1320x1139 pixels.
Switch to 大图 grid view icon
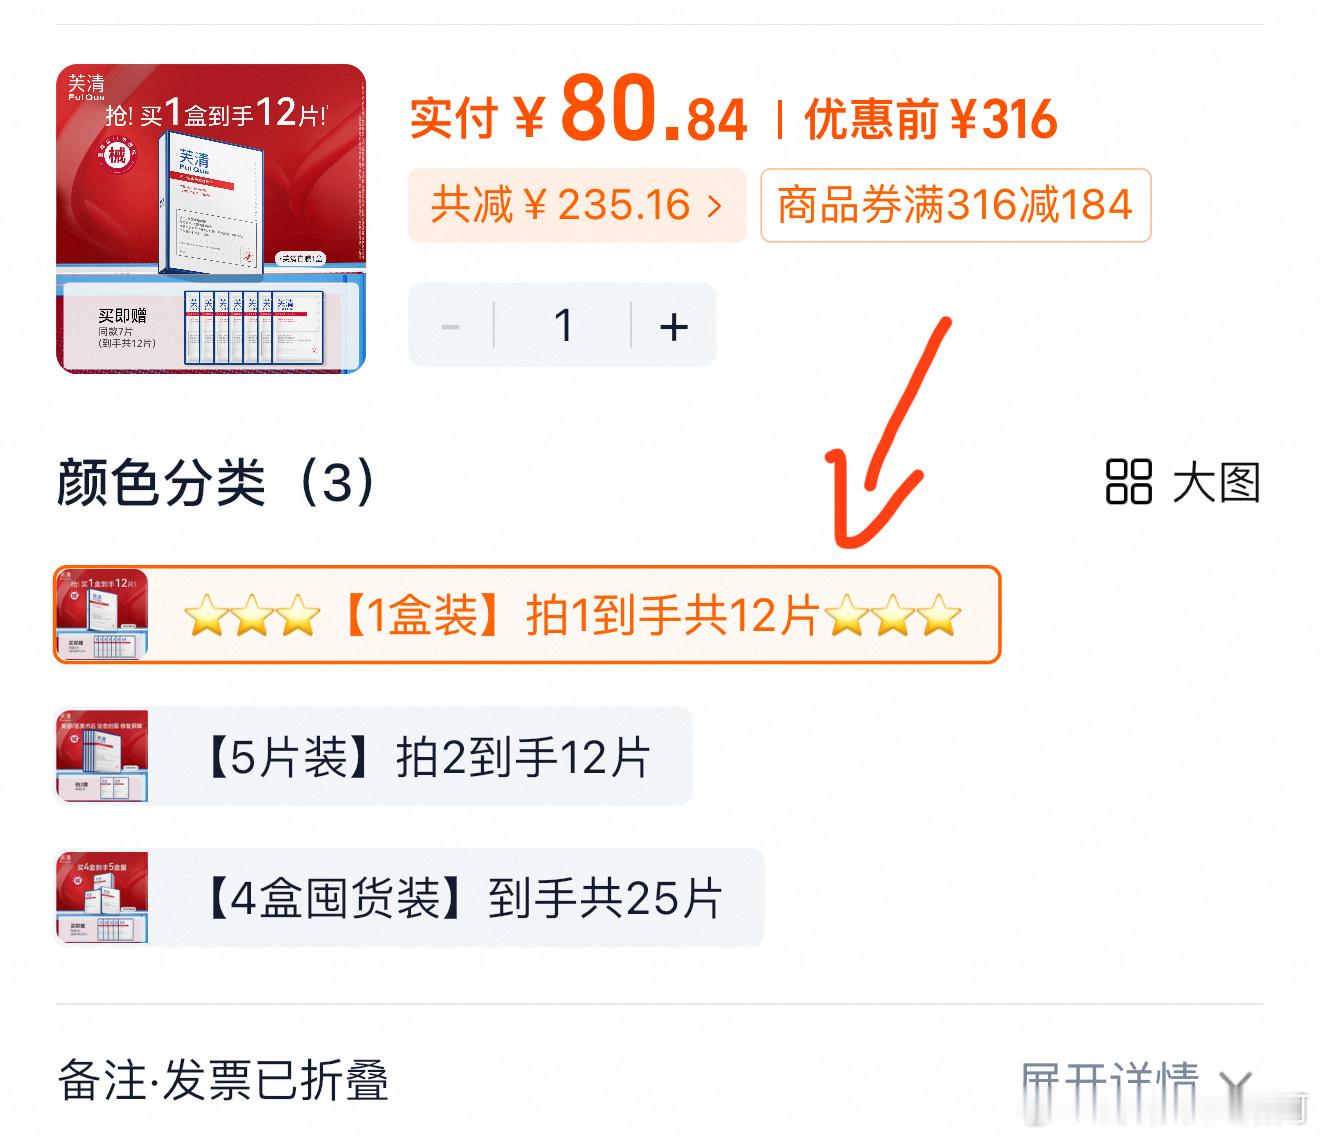point(1129,482)
